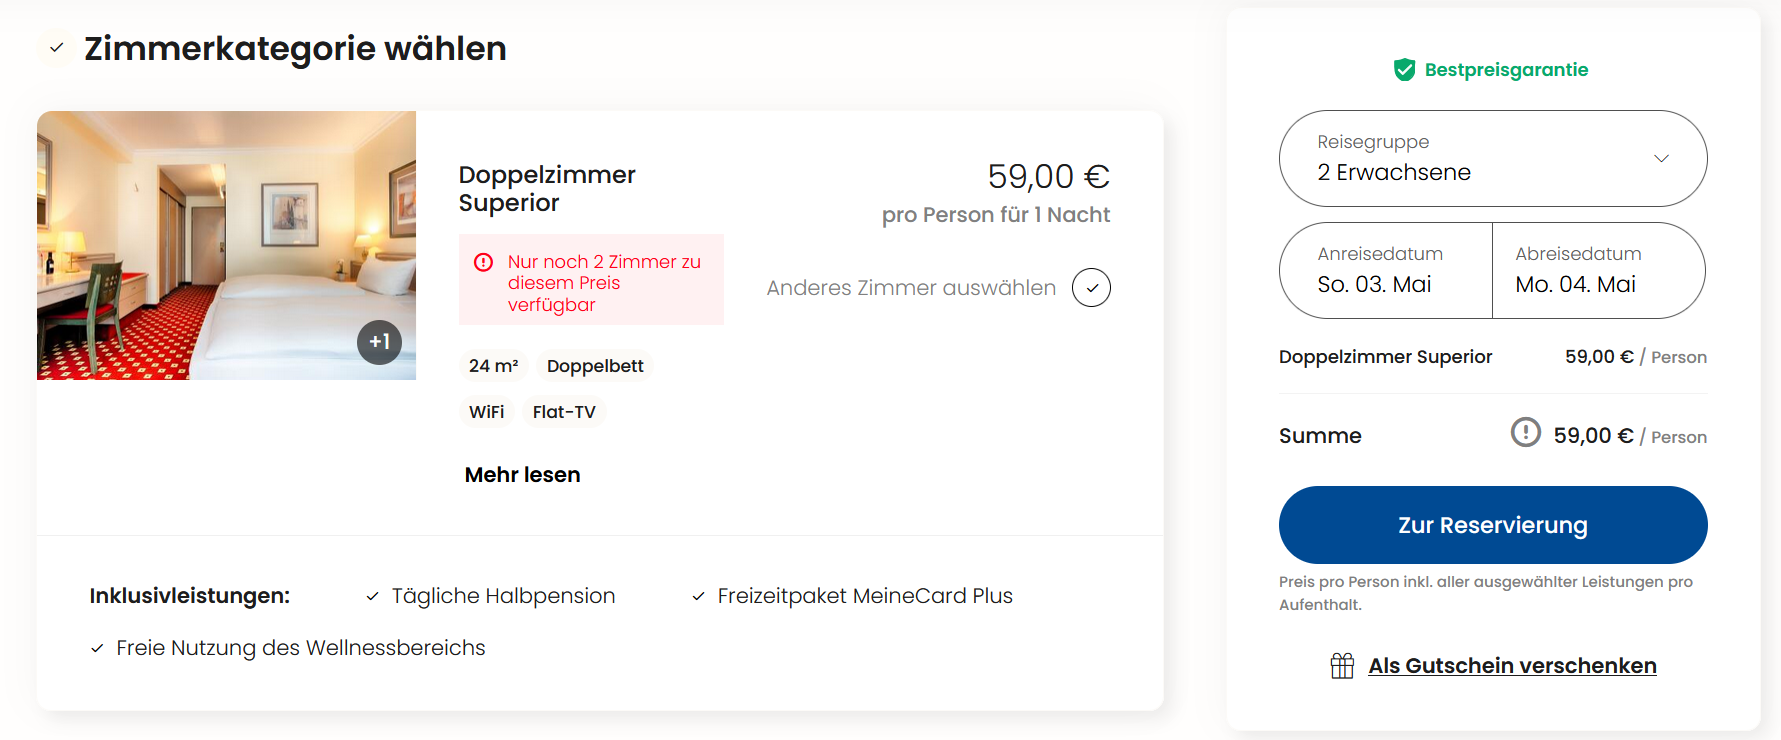Expand the chevron next to 2 Erwachsene
1781x740 pixels.
(x=1662, y=158)
